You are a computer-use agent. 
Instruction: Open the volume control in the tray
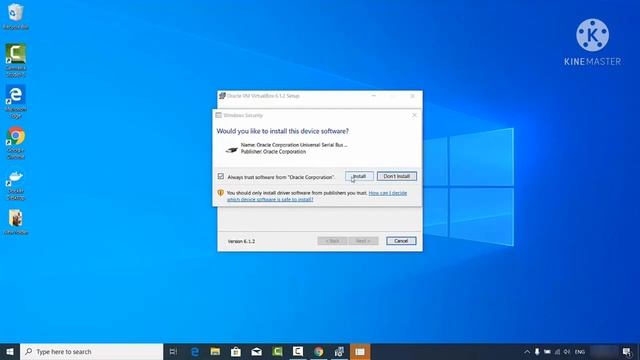567,351
